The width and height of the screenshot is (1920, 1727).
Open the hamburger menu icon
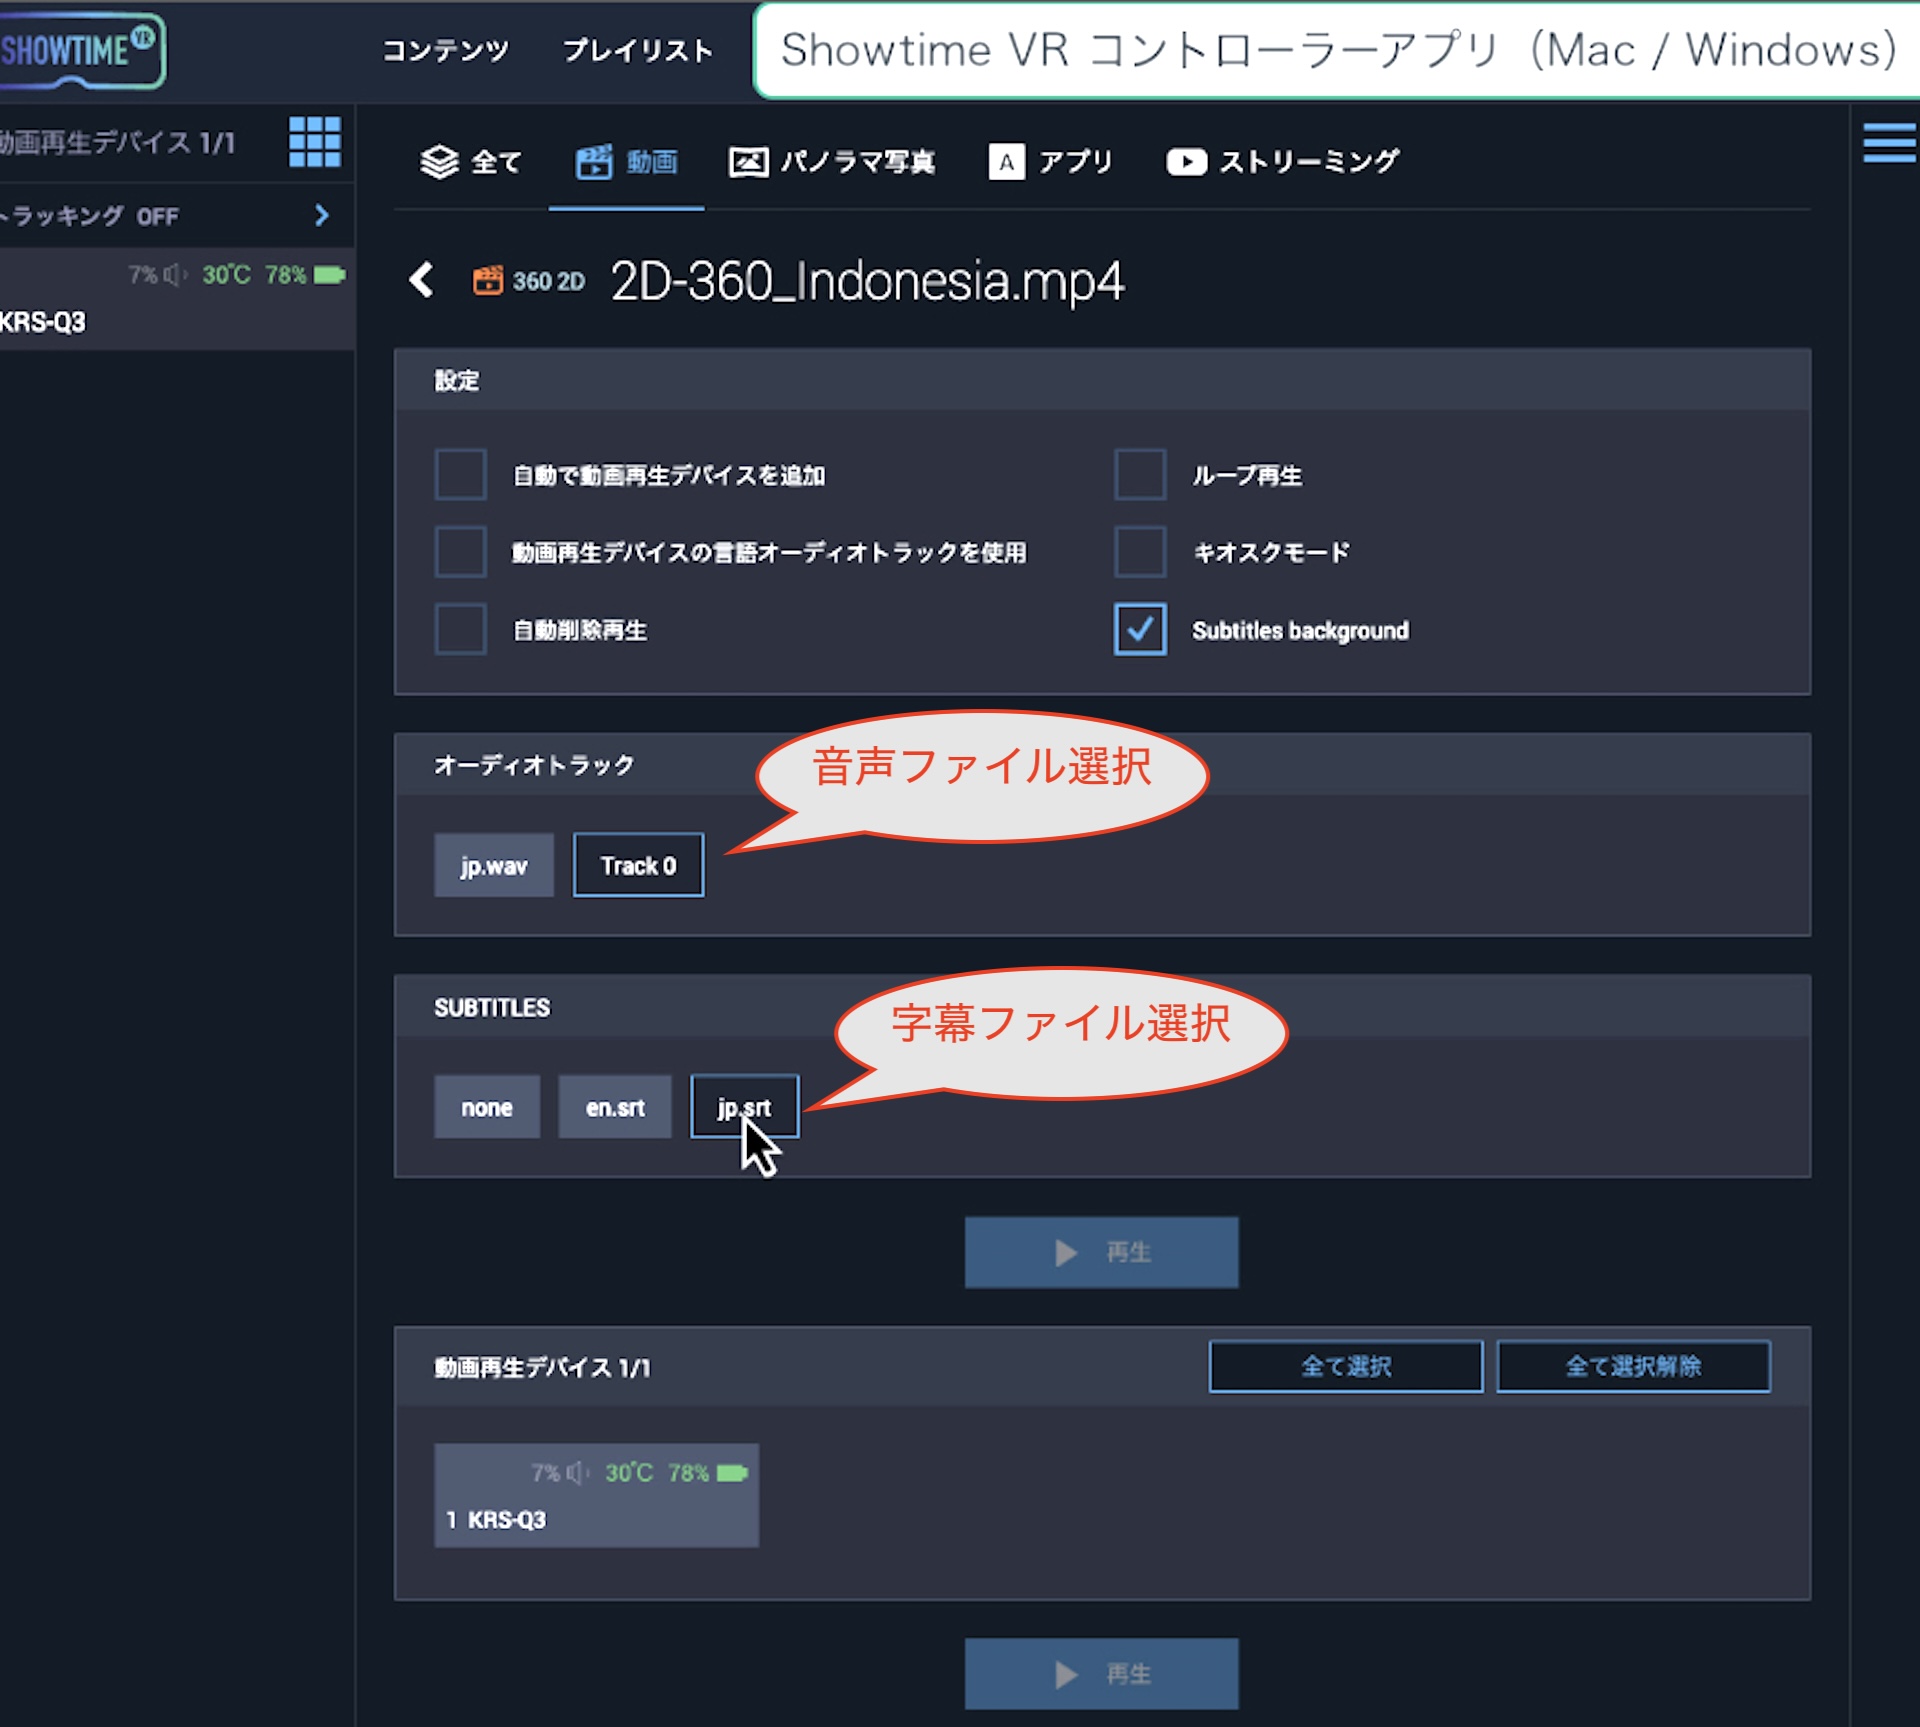point(1889,142)
